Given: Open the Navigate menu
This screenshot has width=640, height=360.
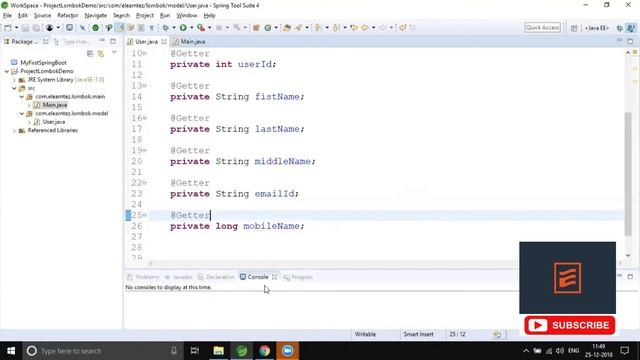Looking at the screenshot, I should tap(96, 16).
